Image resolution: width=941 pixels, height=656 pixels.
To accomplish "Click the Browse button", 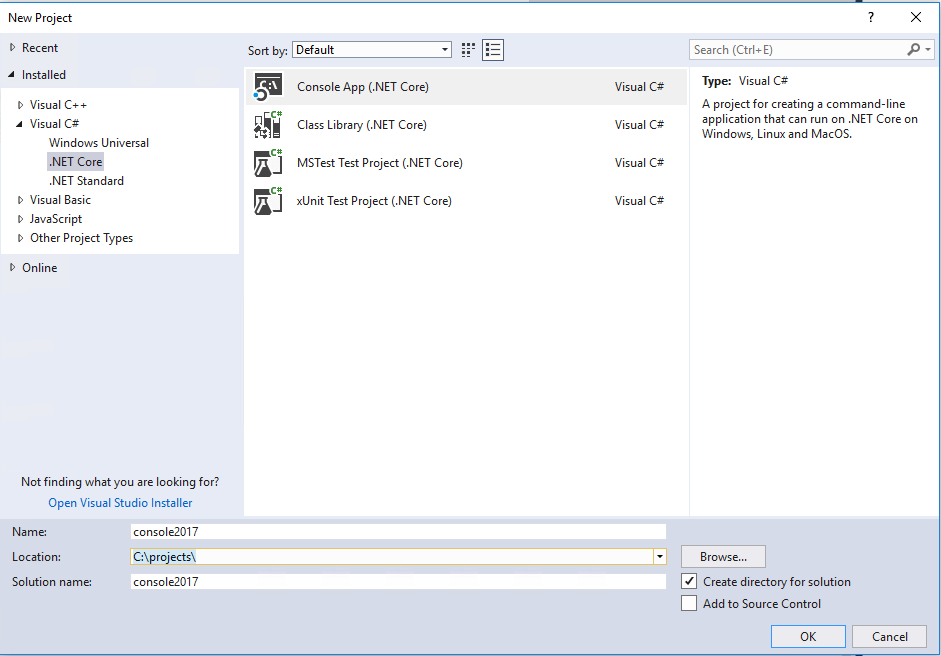I will [x=723, y=556].
